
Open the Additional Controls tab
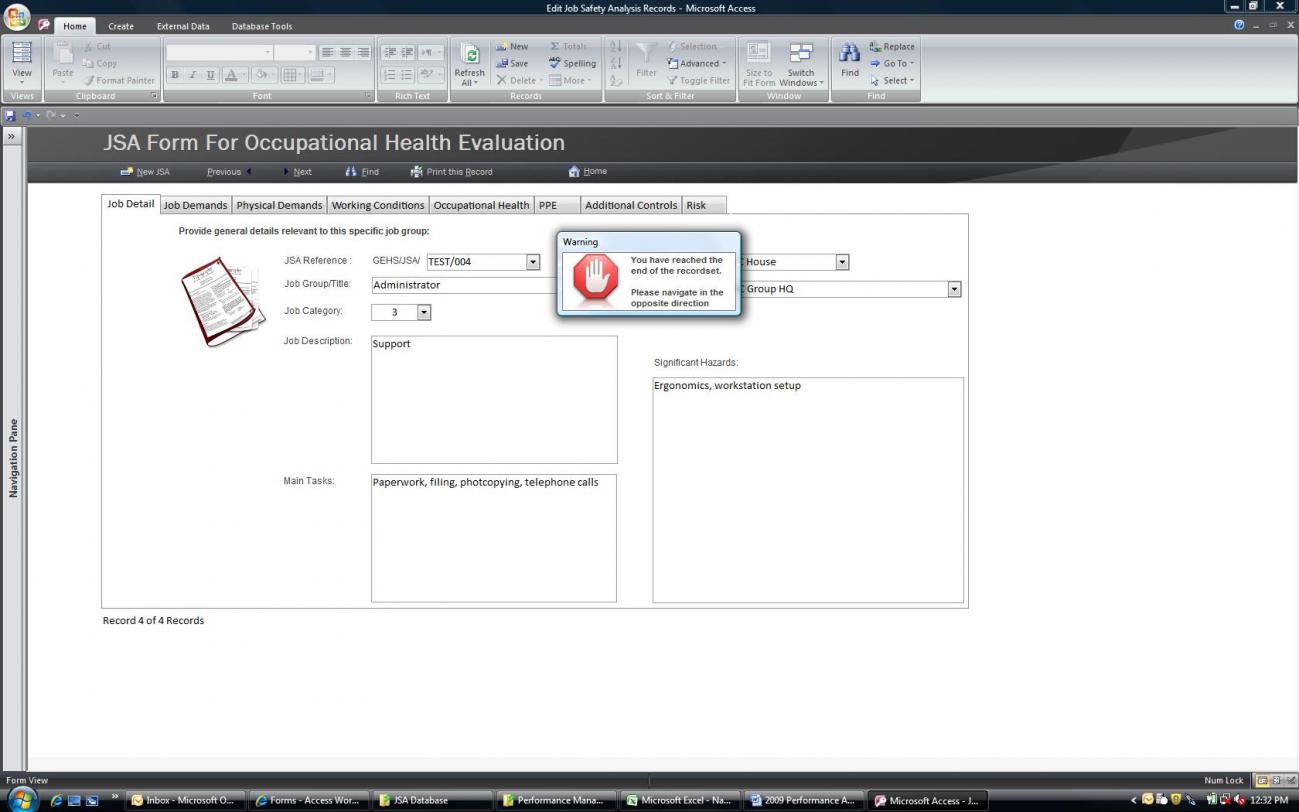click(x=631, y=205)
